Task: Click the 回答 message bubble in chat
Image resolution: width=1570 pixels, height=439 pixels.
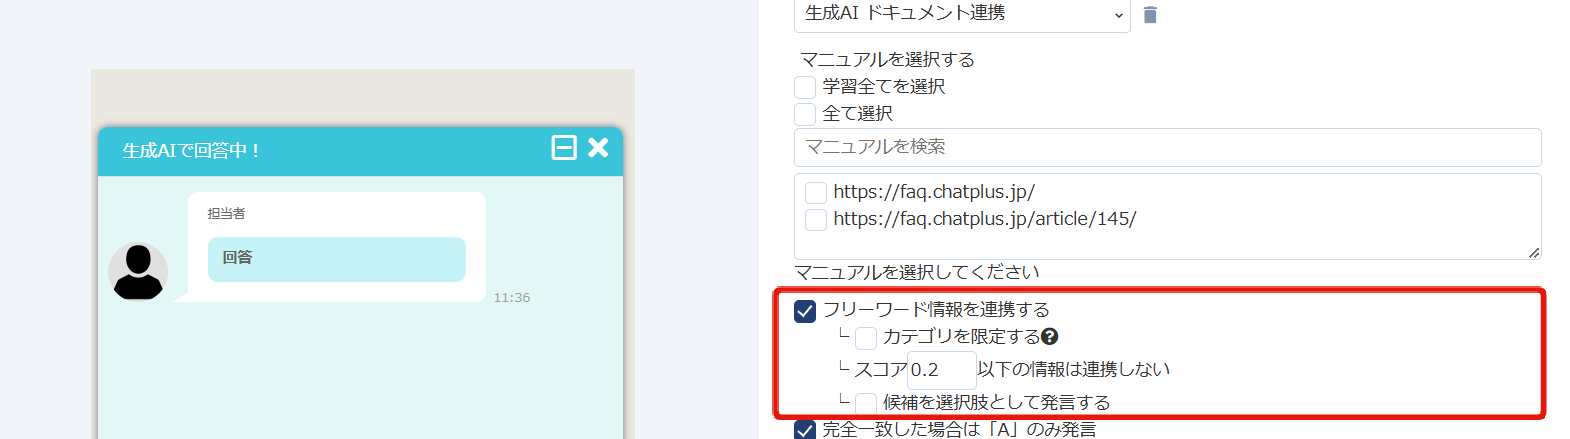Action: pos(336,259)
